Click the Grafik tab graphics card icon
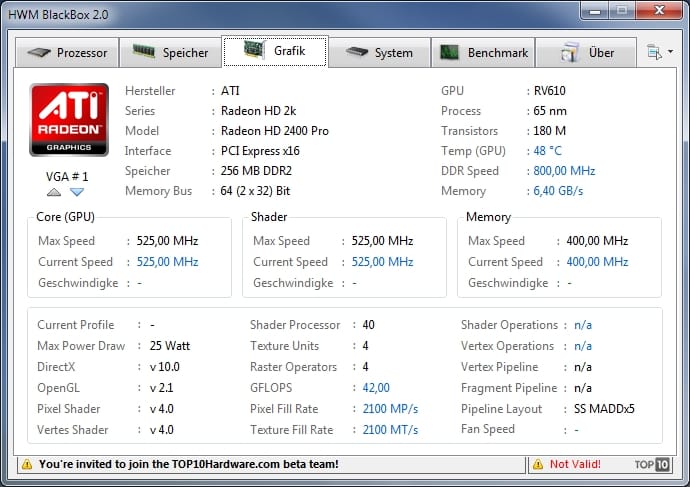 254,50
